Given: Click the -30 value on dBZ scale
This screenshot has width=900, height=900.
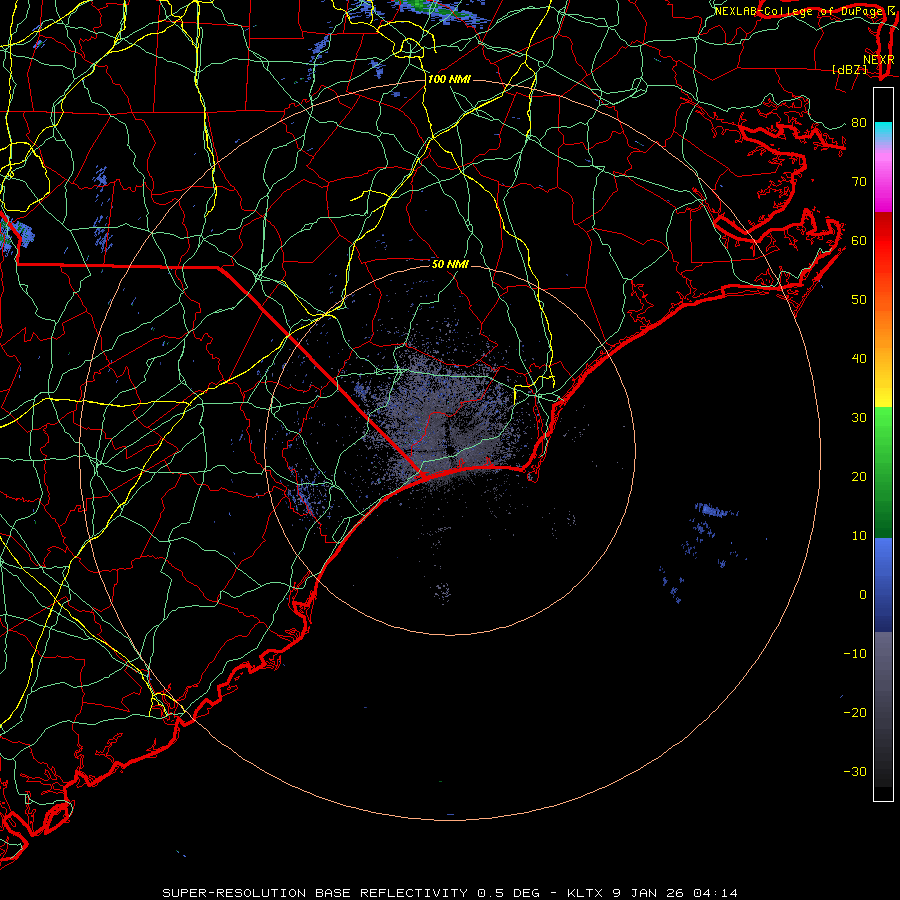Looking at the screenshot, I should pos(855,771).
